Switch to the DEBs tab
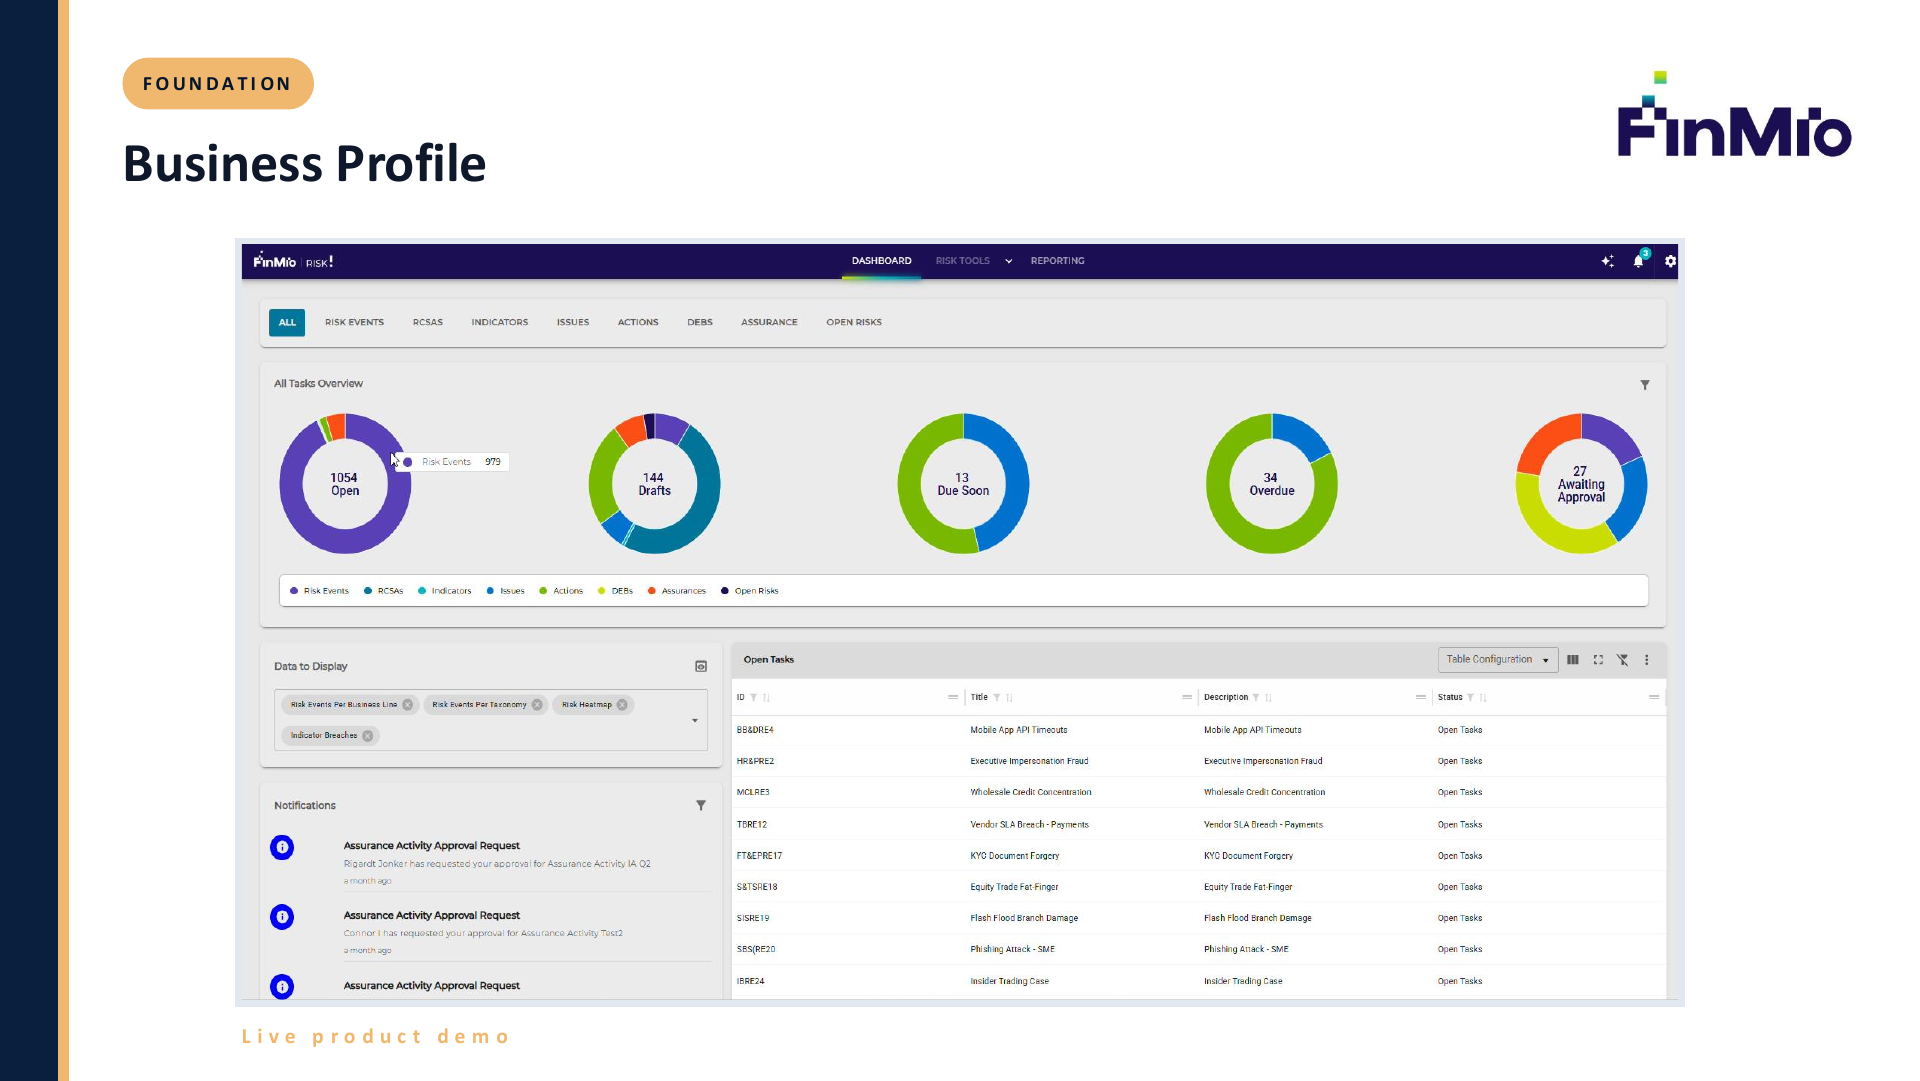1920x1081 pixels. 699,323
